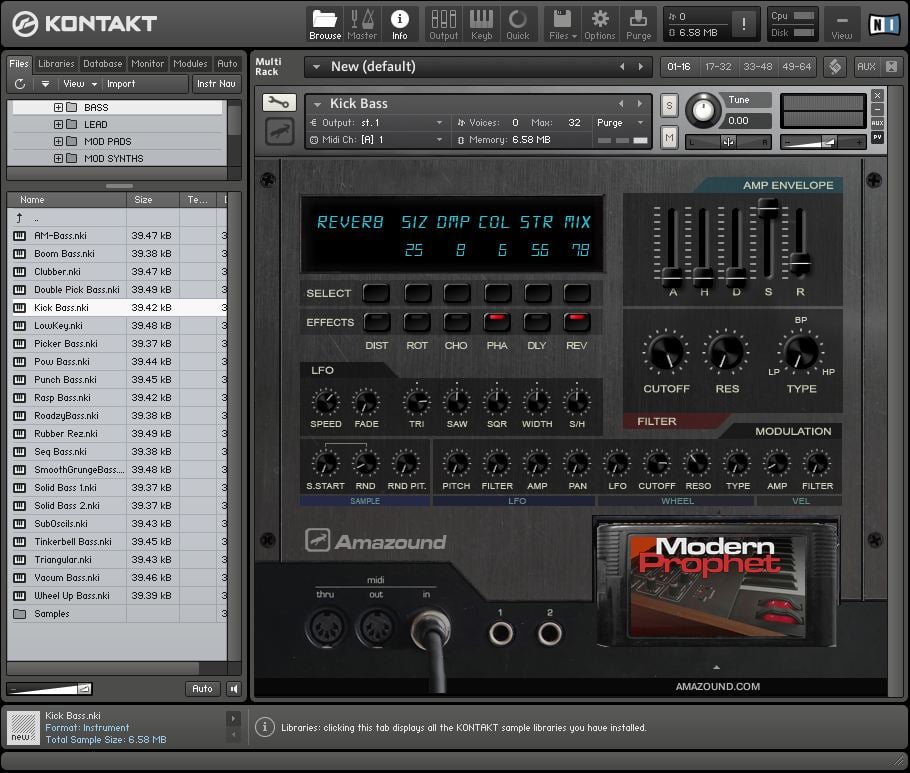Select Punch Bass.nki in file list

pyautogui.click(x=65, y=380)
